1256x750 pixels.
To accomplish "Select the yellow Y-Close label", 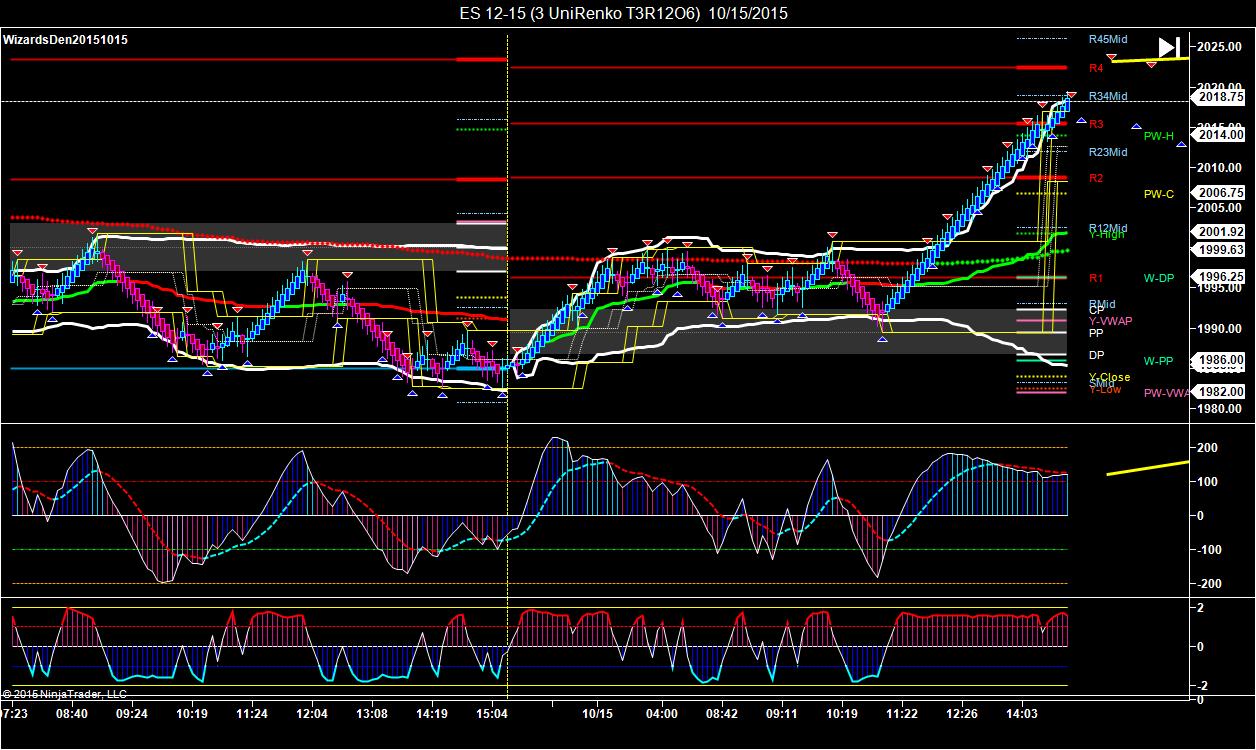I will pyautogui.click(x=1110, y=377).
